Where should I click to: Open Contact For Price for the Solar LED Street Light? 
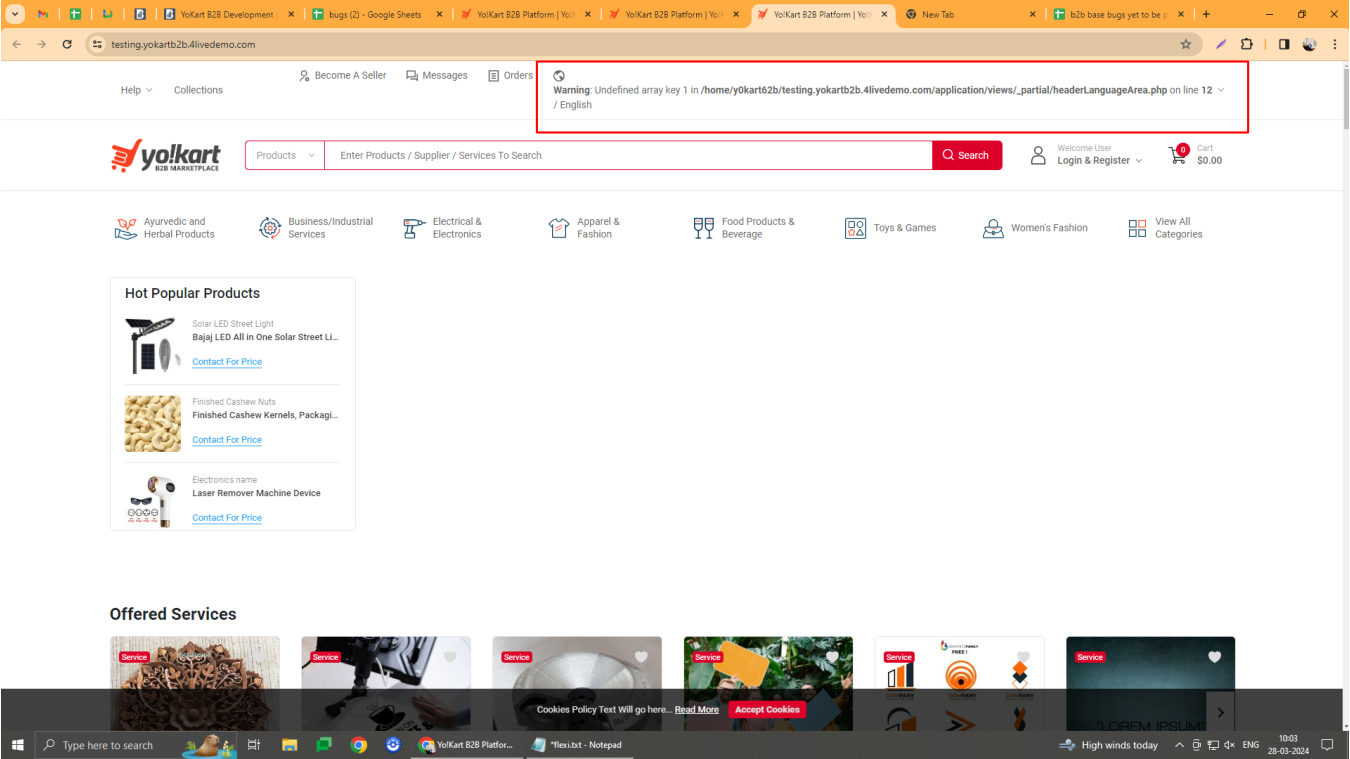(x=227, y=361)
